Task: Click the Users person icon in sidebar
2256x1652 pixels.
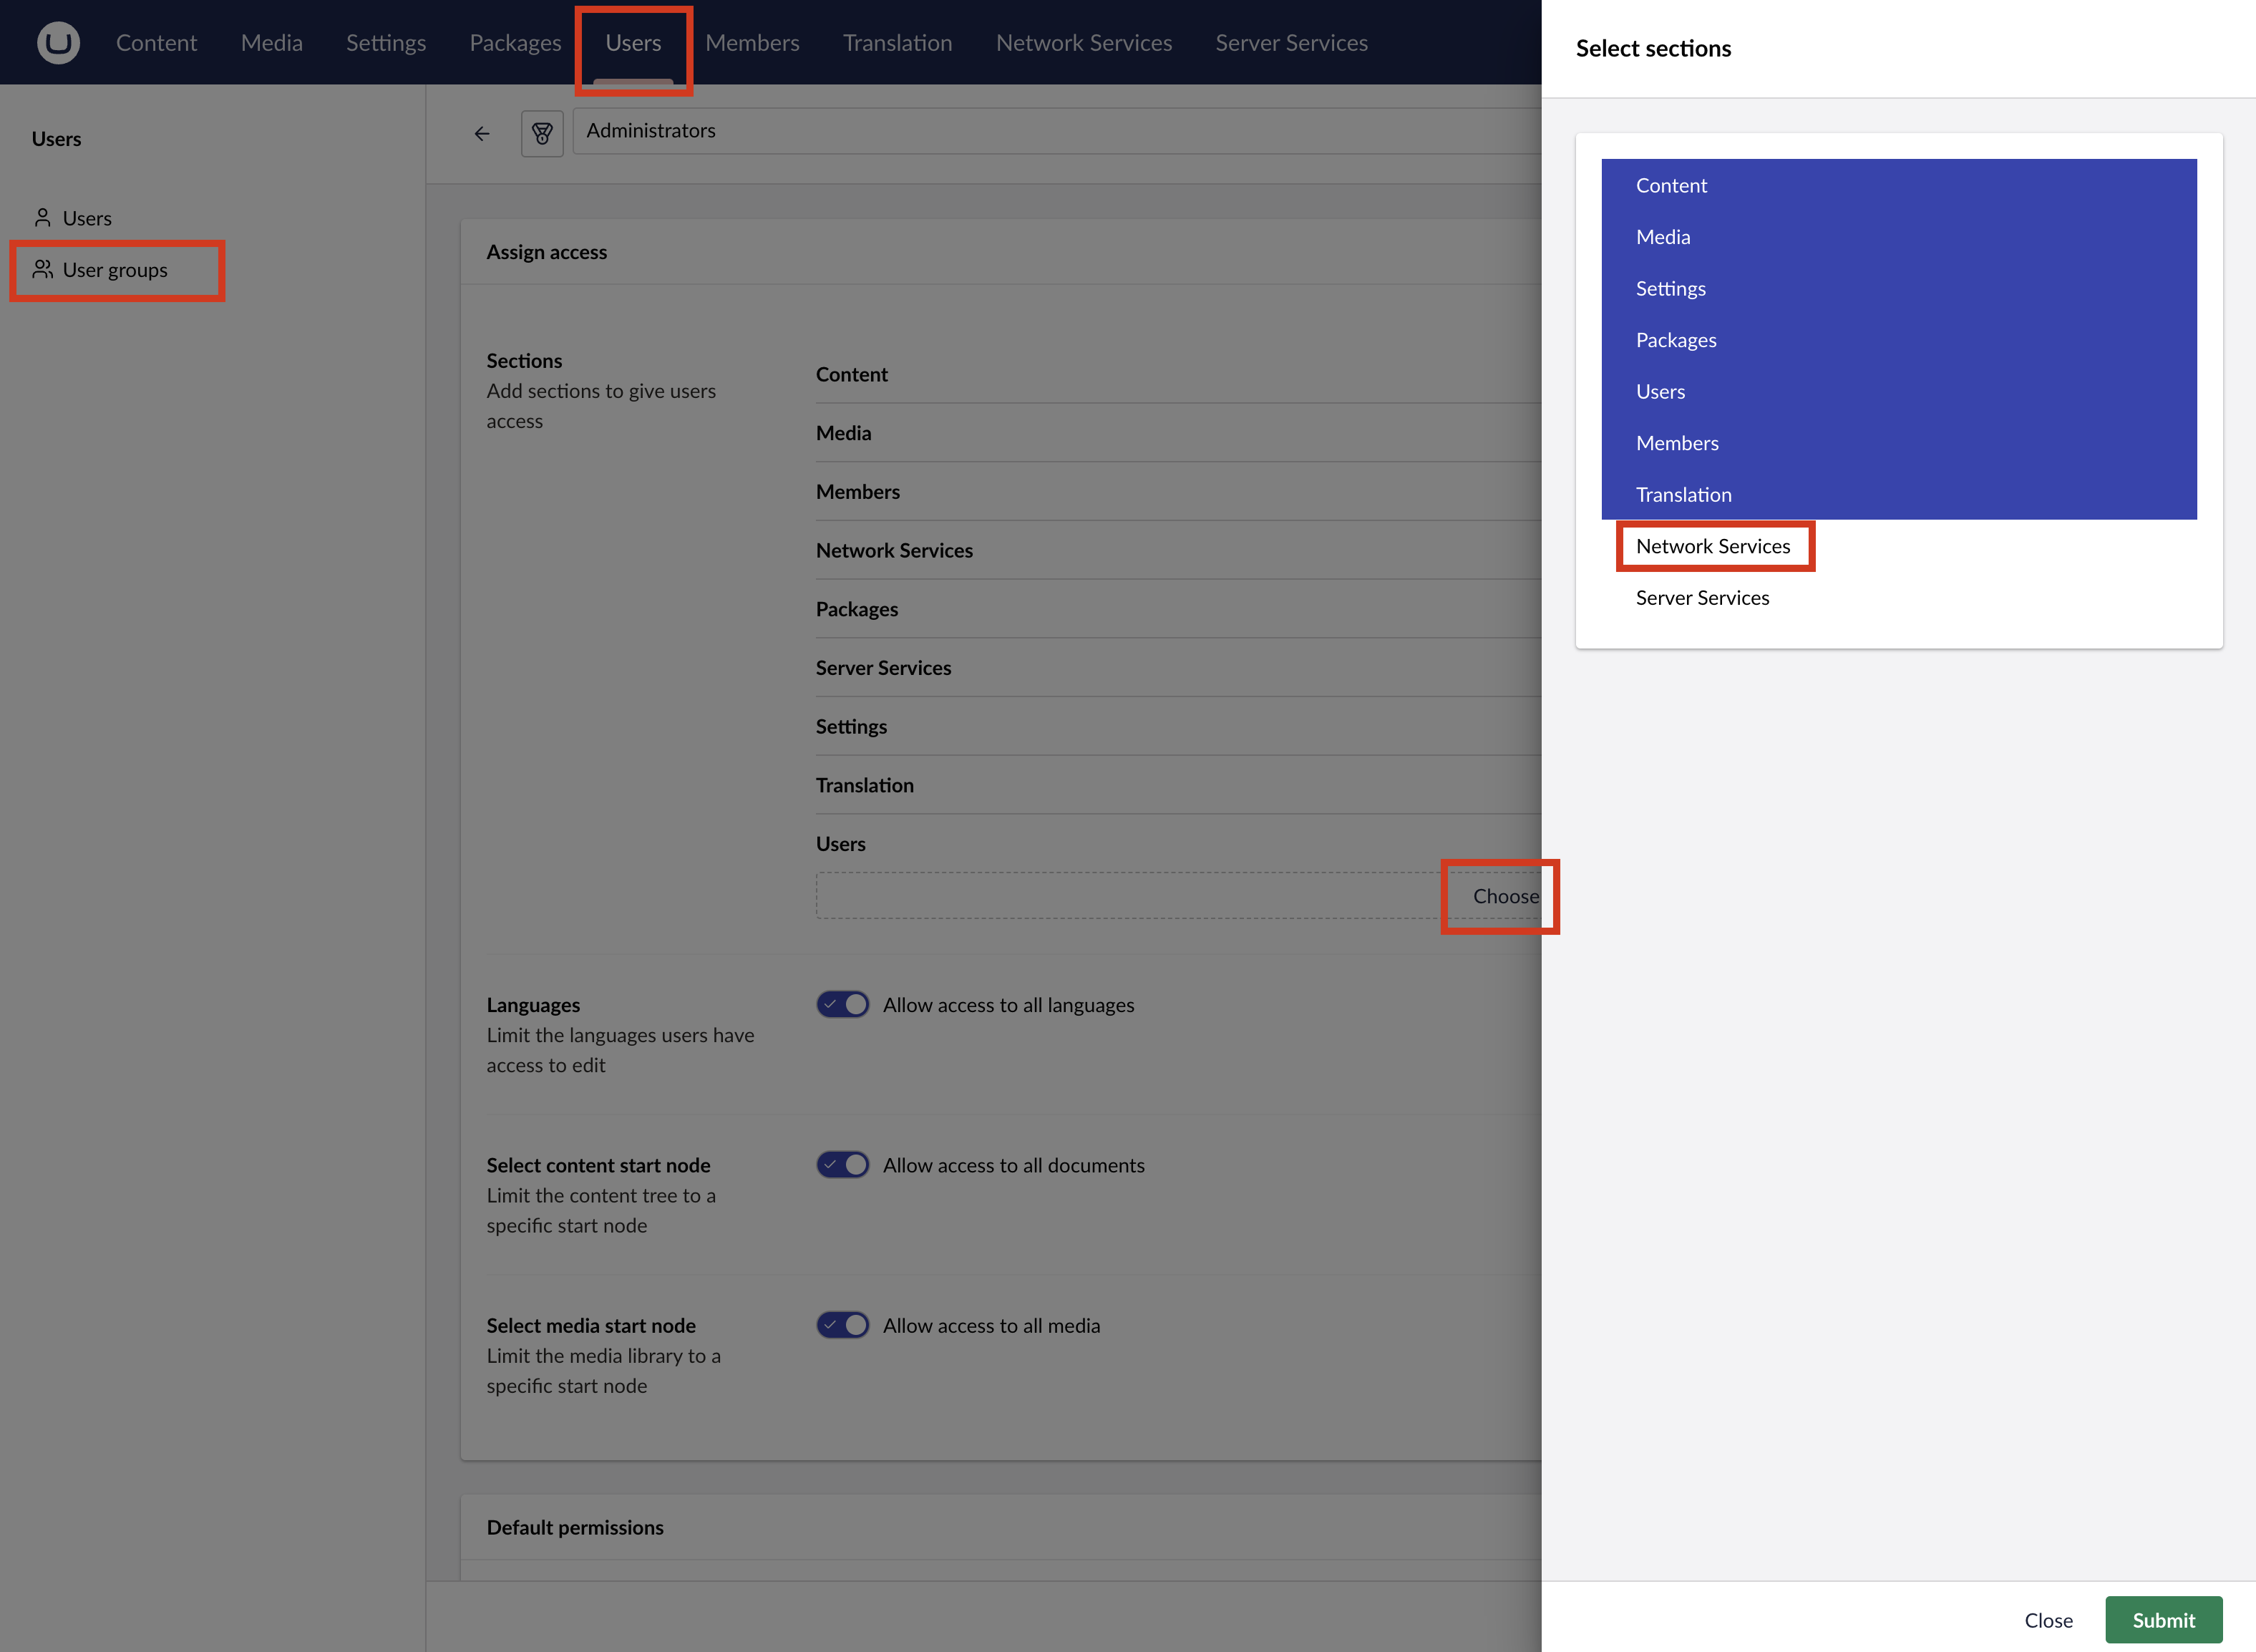Action: (42, 218)
